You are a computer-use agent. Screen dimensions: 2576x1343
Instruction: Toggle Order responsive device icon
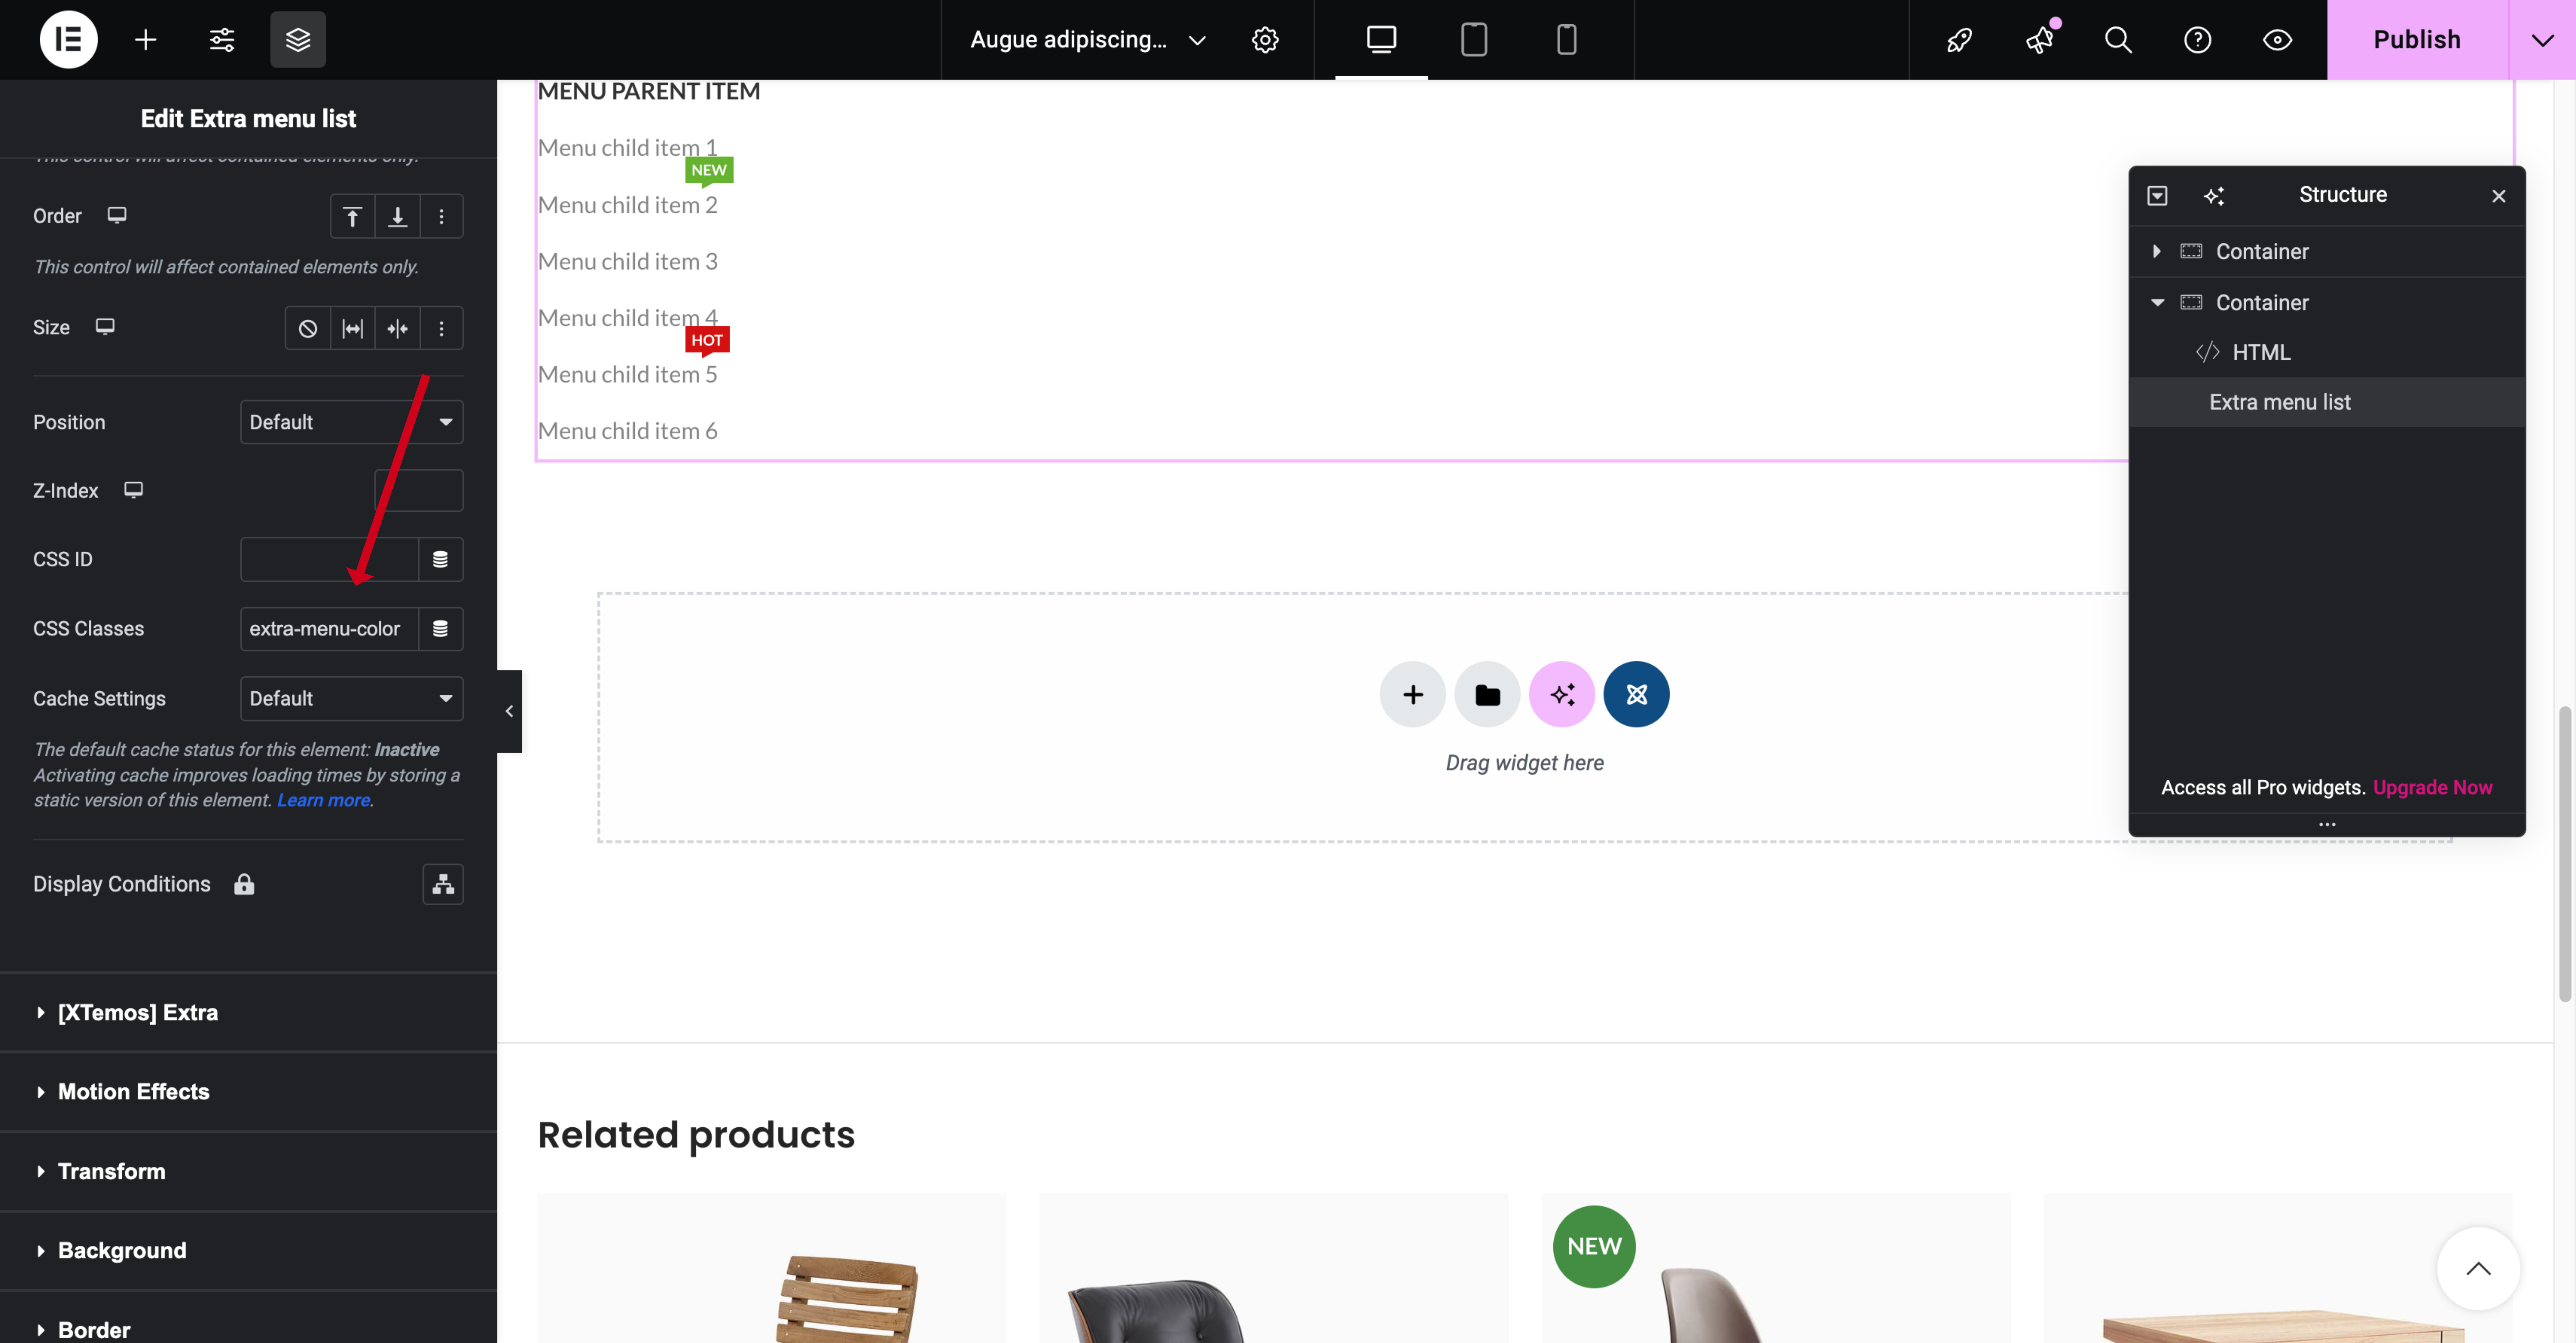point(117,215)
